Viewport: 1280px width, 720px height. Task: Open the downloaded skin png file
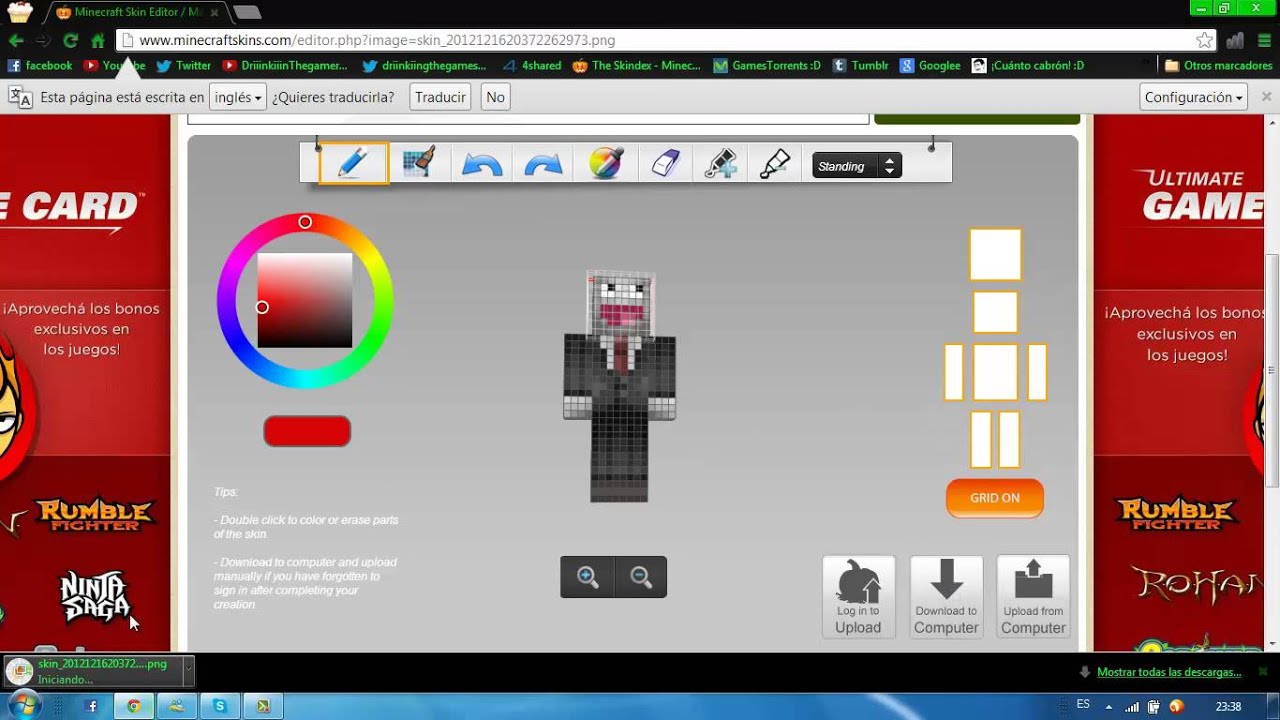tap(92, 671)
